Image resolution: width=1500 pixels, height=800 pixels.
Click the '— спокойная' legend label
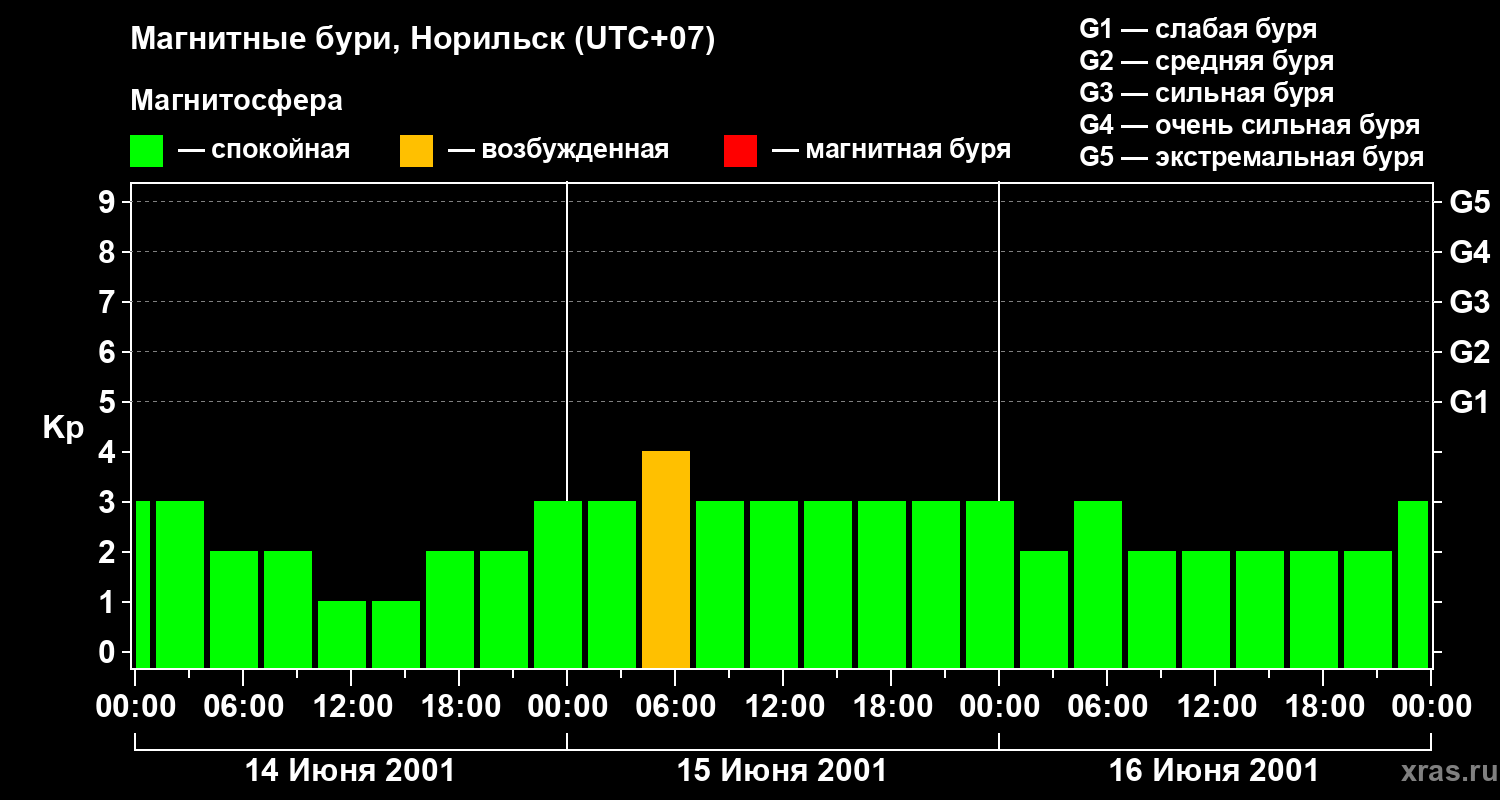click(x=264, y=150)
